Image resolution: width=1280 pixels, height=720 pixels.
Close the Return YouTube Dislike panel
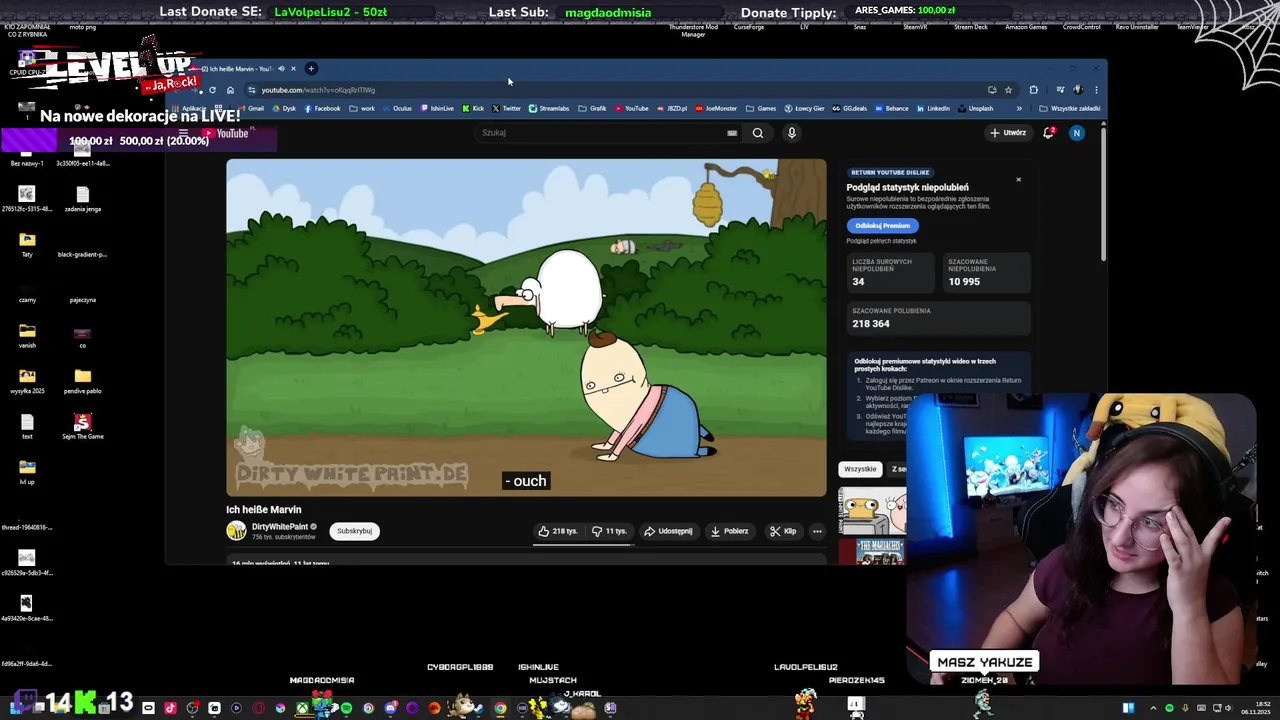tap(1018, 180)
